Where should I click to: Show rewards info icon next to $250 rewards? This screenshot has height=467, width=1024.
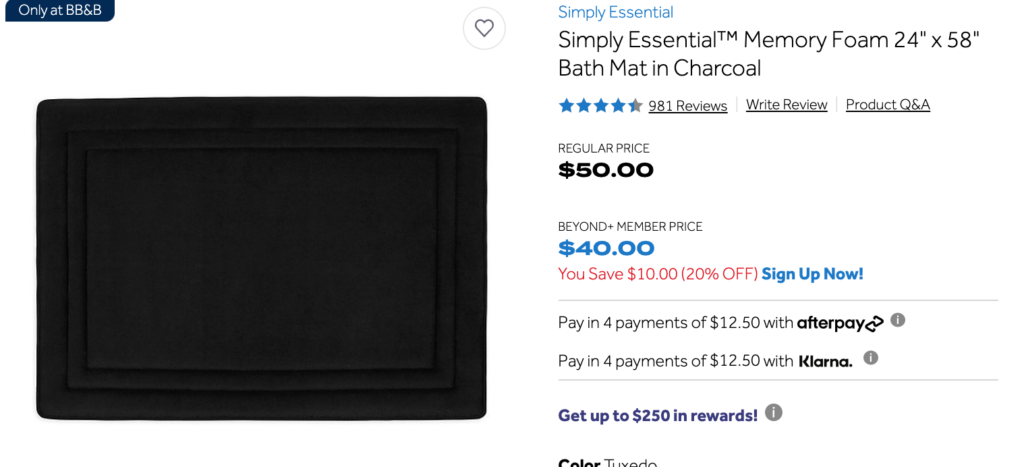773,413
